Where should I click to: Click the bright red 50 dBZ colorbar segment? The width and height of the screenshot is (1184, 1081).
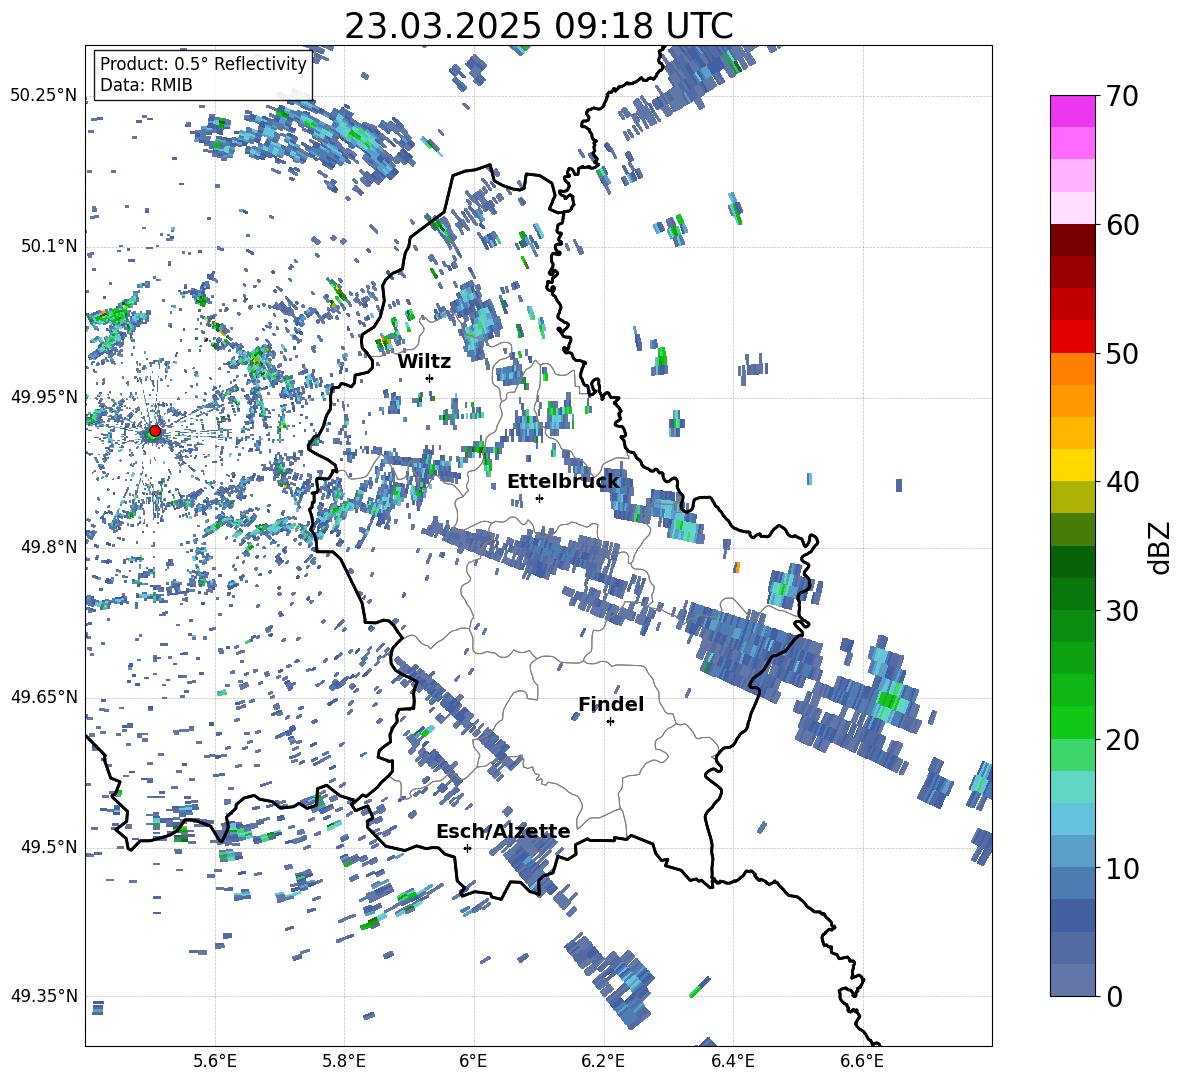(1072, 337)
